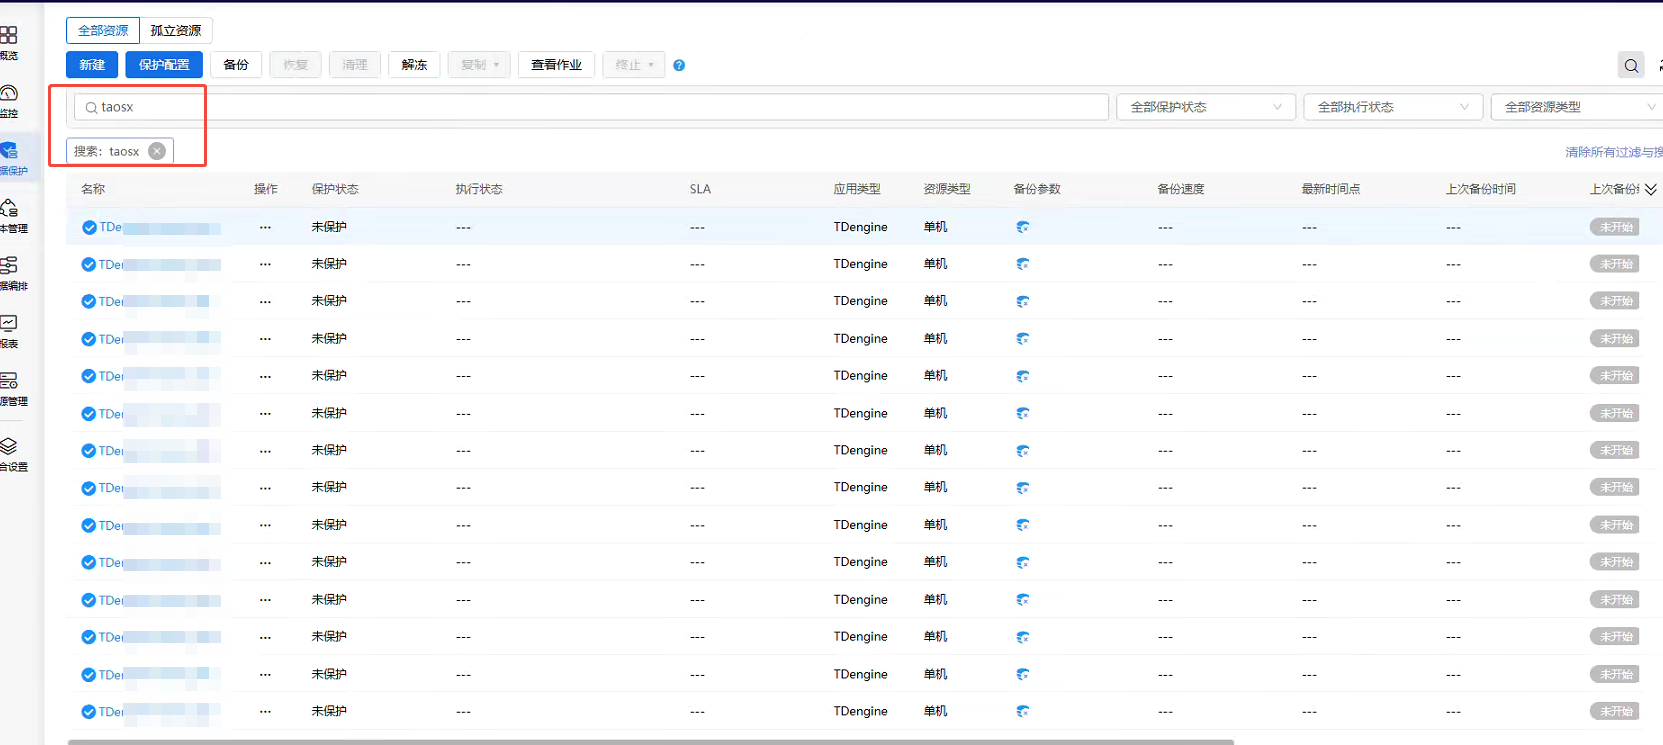Expand the 全部执行状态 filter dropdown
The image size is (1663, 745).
pyautogui.click(x=1393, y=107)
